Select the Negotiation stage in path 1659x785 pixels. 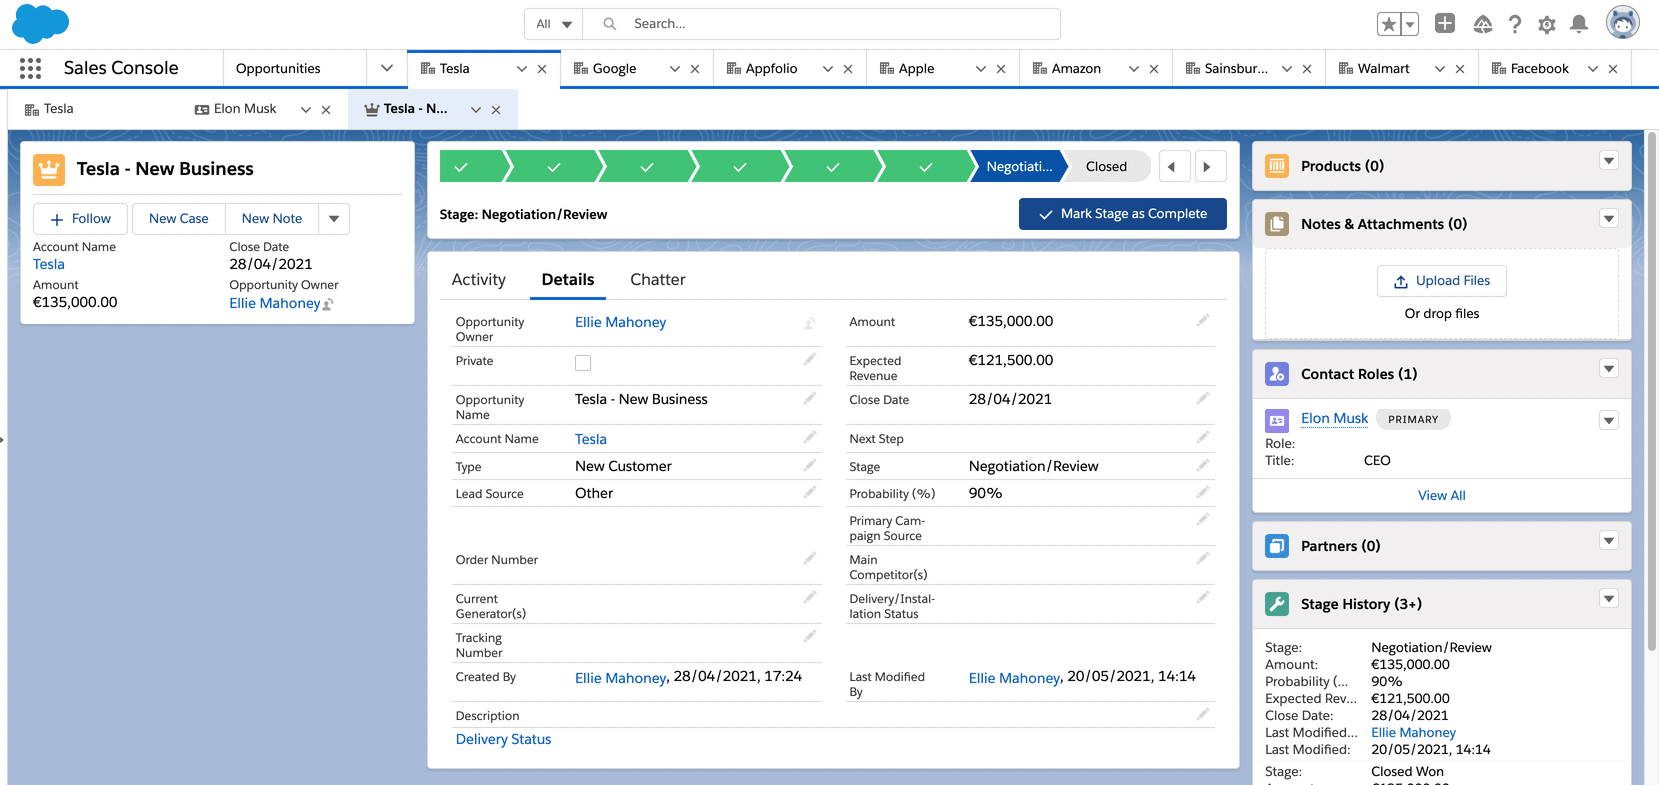pos(1019,167)
